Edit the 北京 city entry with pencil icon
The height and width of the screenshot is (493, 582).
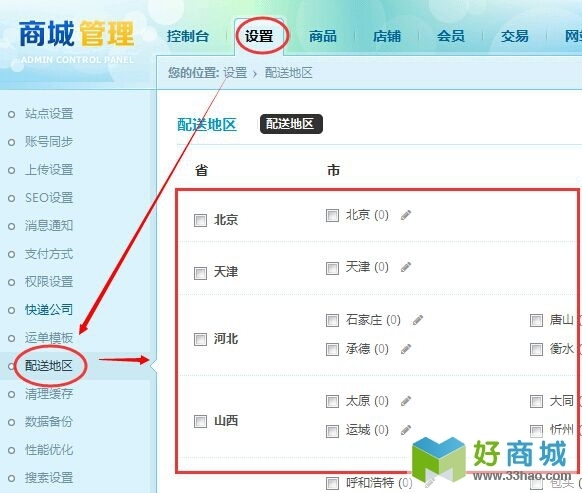tap(406, 215)
